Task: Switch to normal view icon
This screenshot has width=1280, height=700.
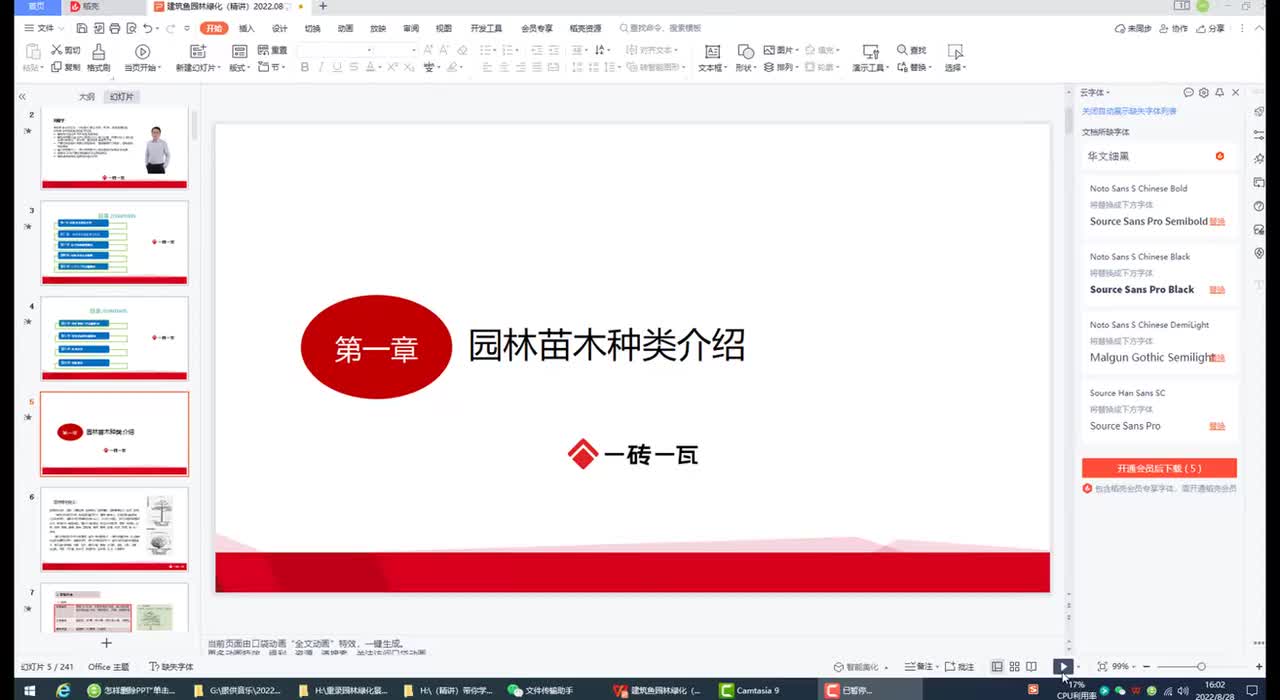Action: click(x=997, y=667)
